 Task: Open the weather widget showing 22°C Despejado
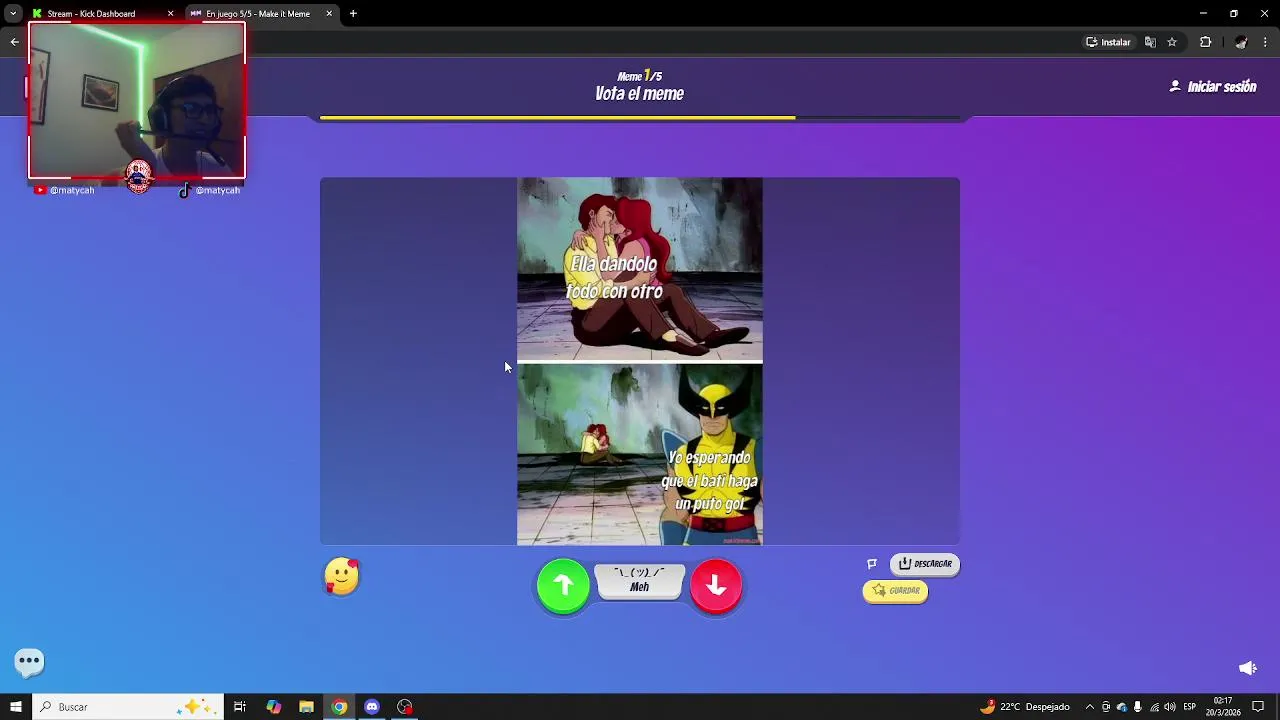click(1024, 707)
